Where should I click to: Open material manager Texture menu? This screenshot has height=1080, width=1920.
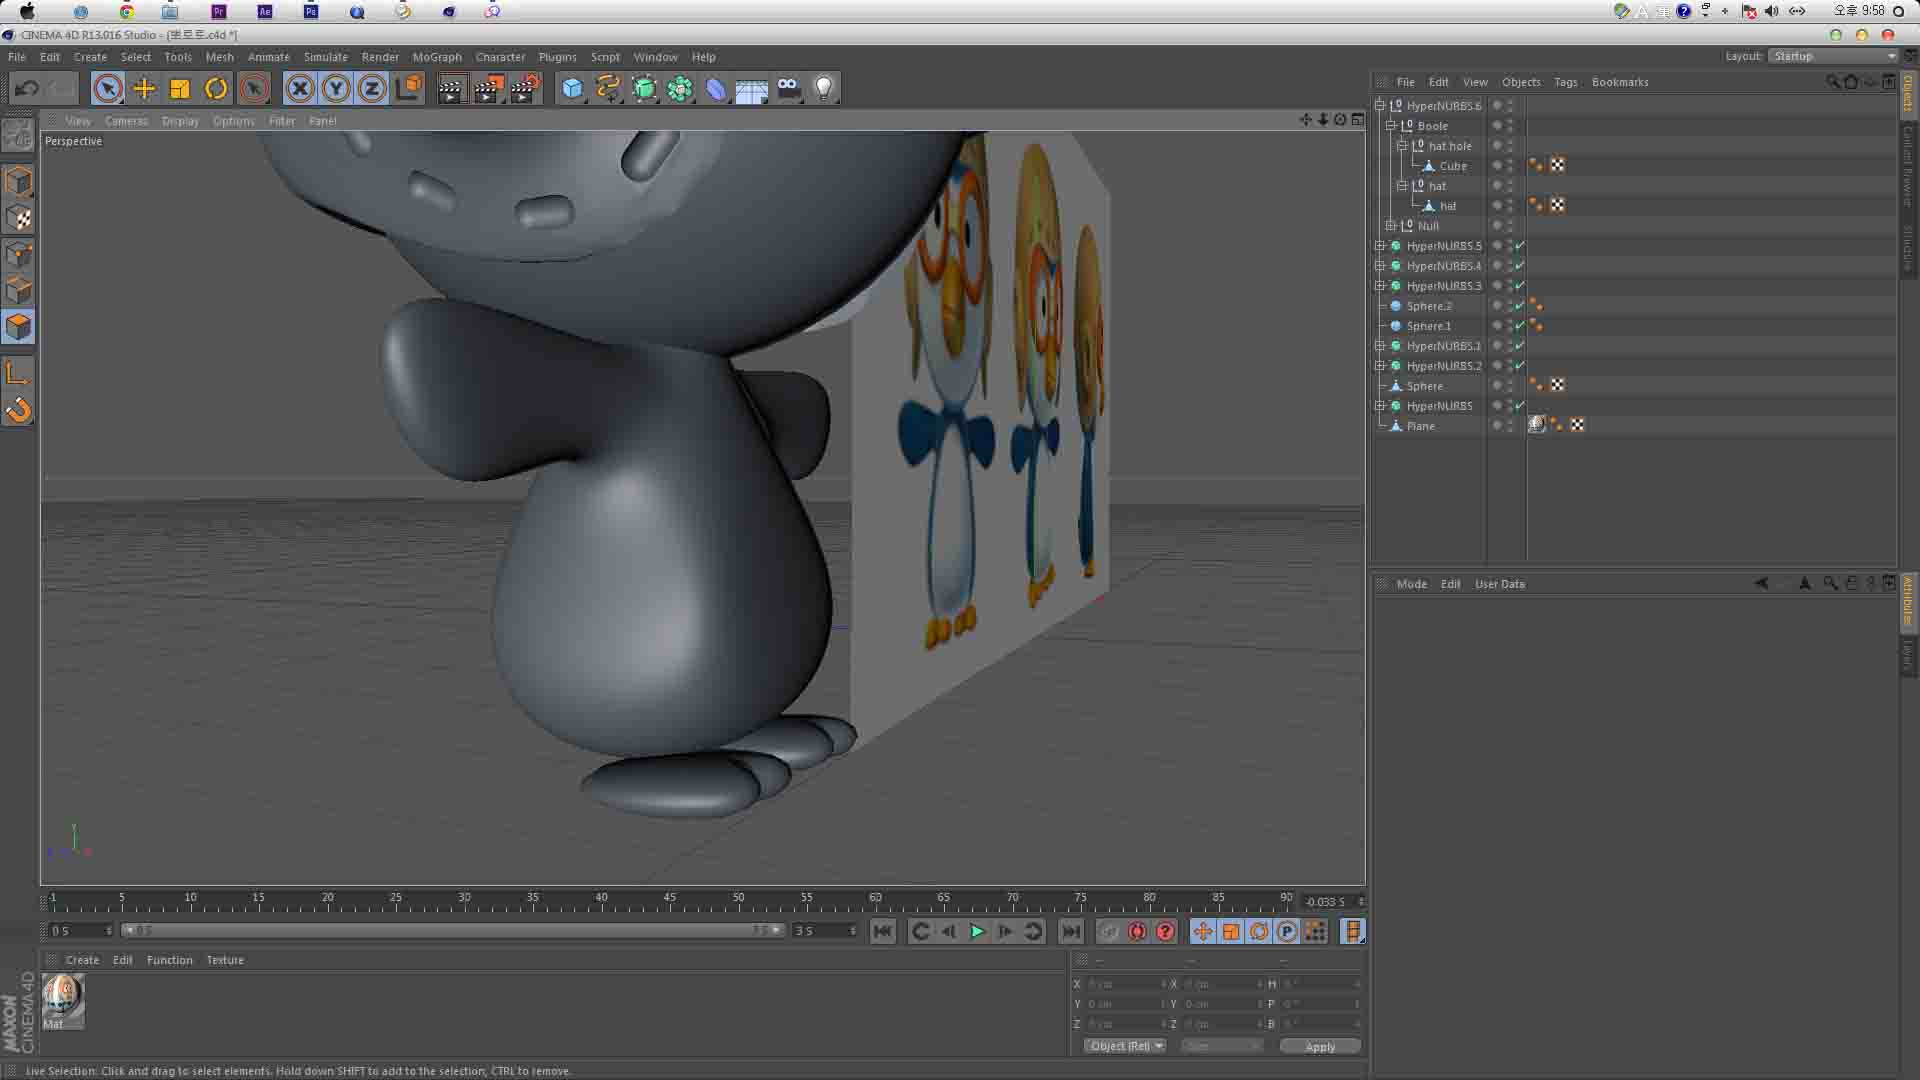coord(225,960)
